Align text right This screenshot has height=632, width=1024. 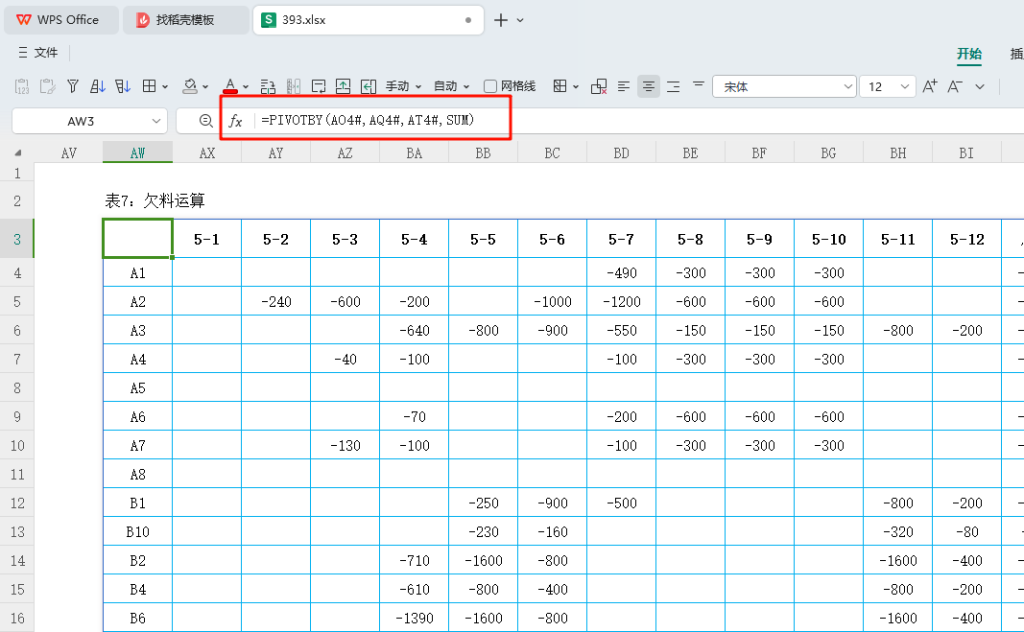673,86
